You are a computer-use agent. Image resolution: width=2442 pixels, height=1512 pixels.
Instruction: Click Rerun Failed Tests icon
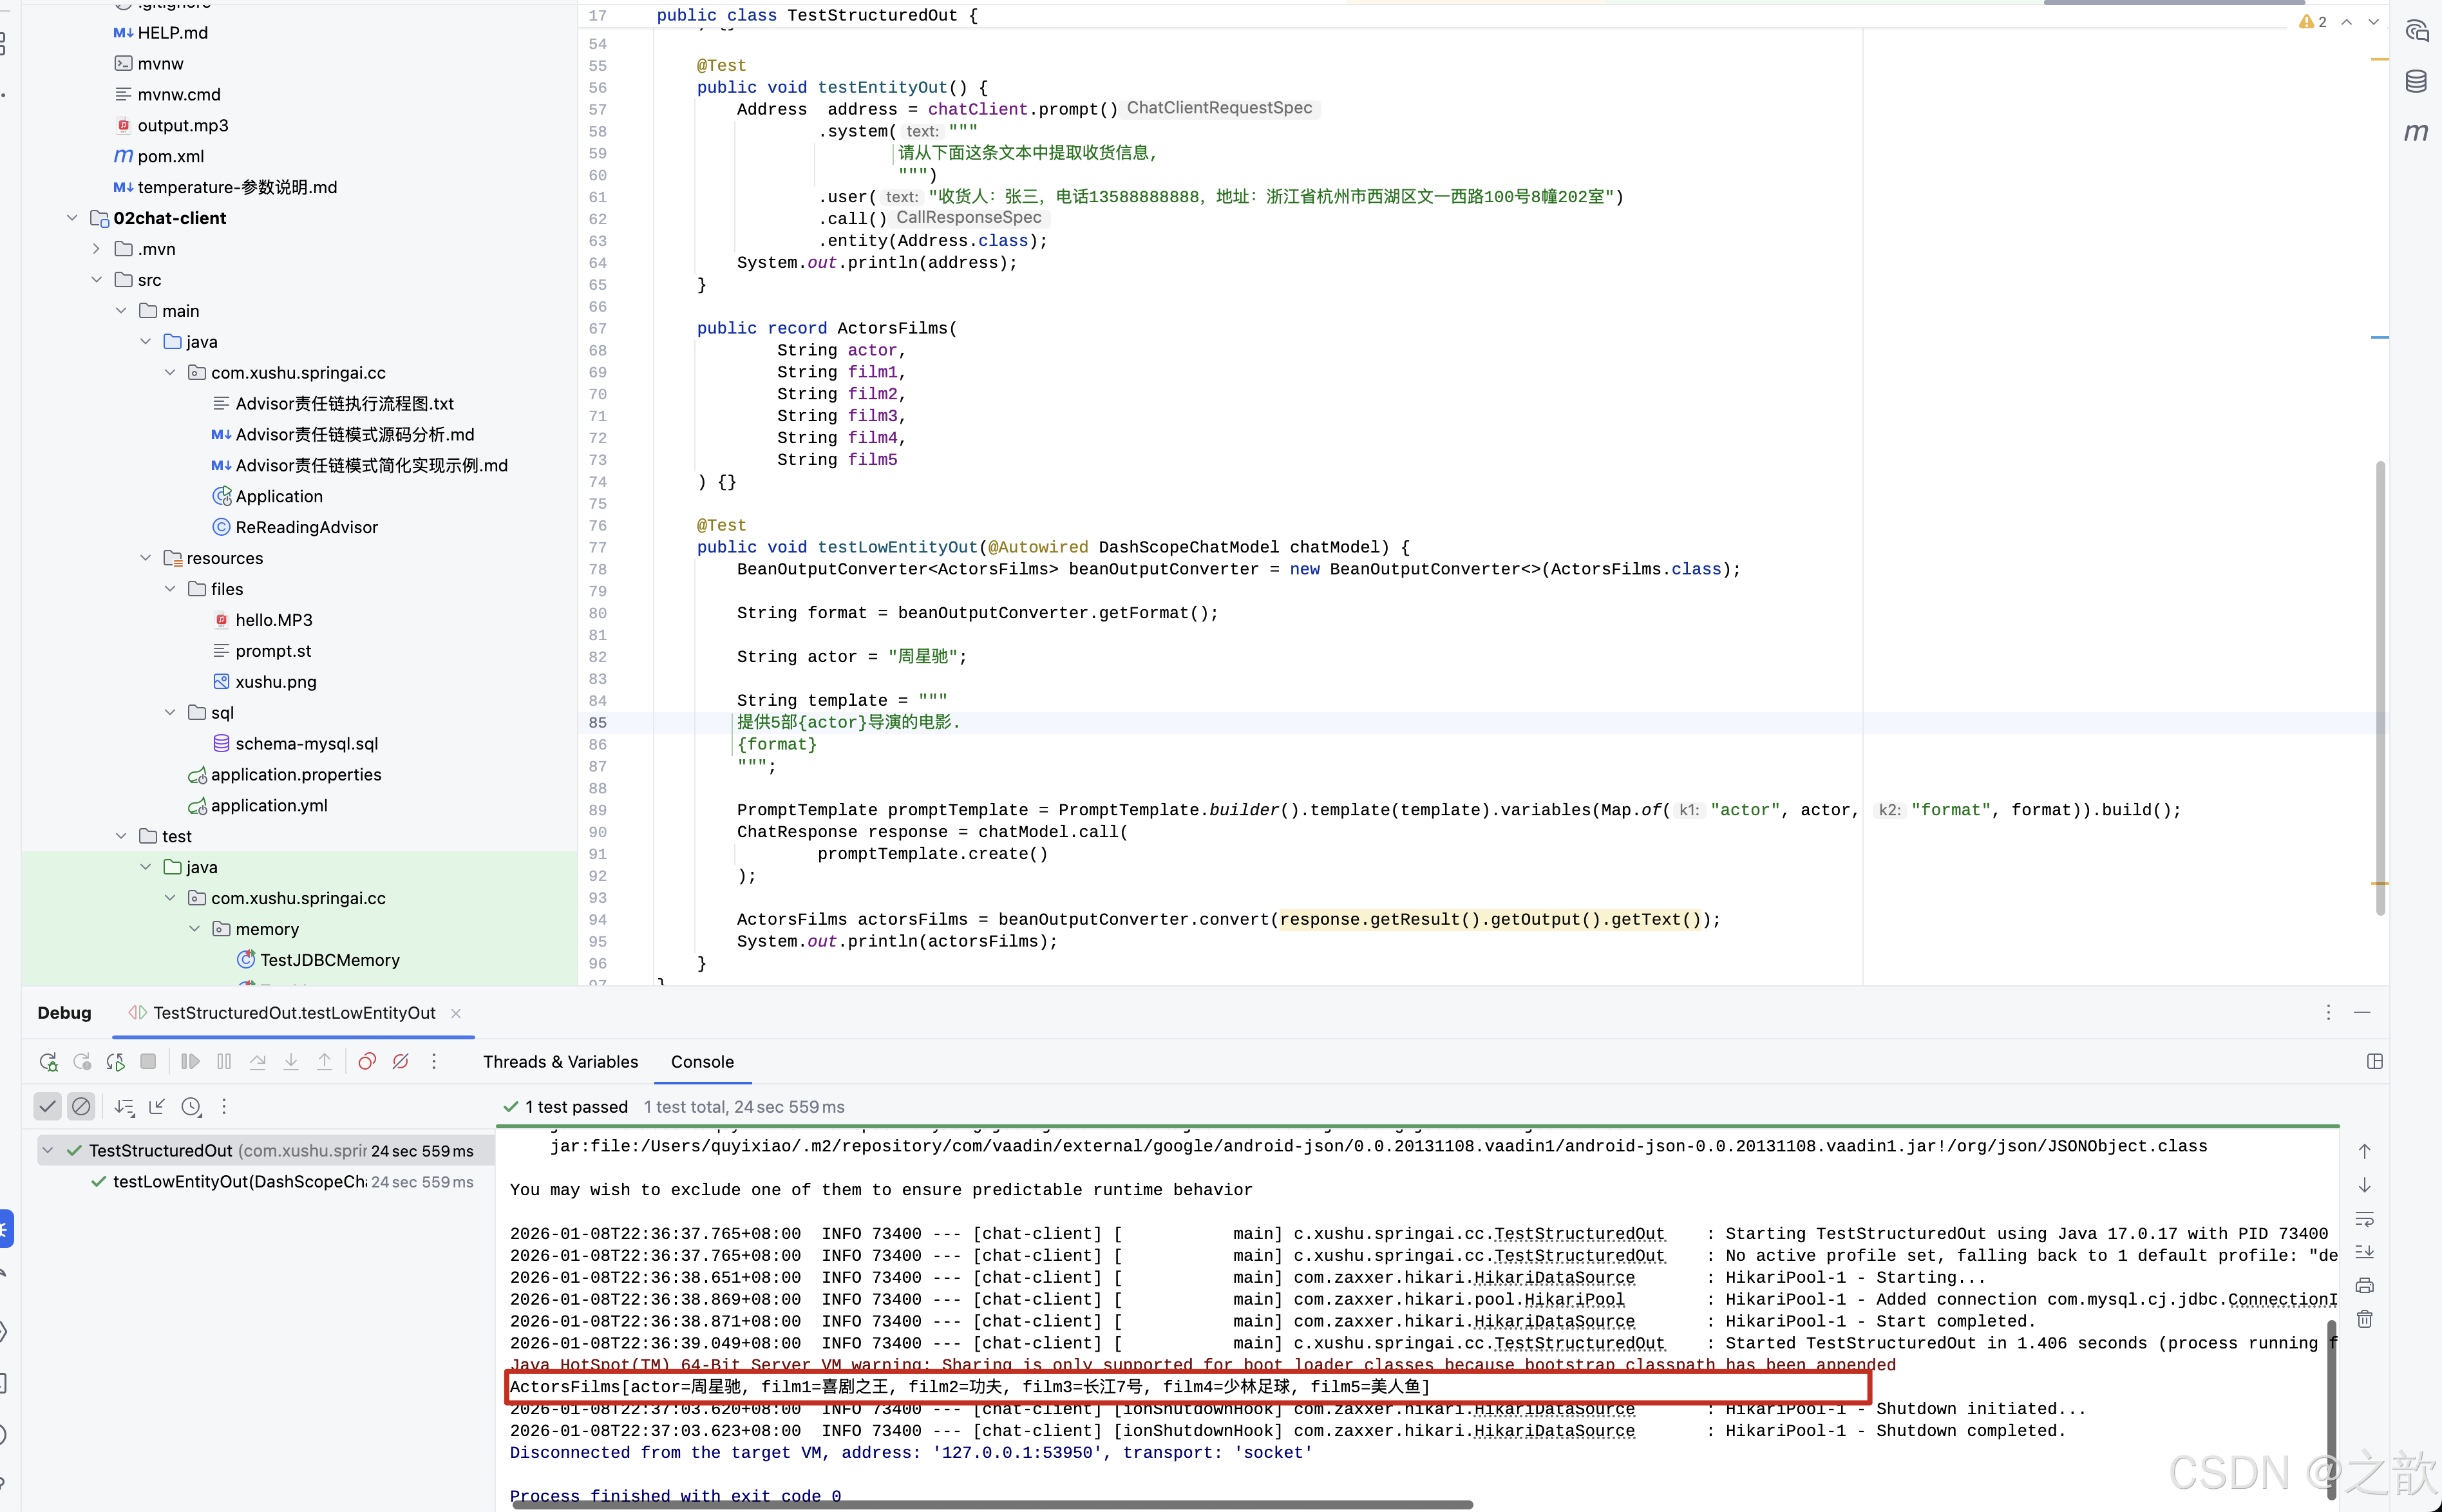pyautogui.click(x=82, y=1062)
